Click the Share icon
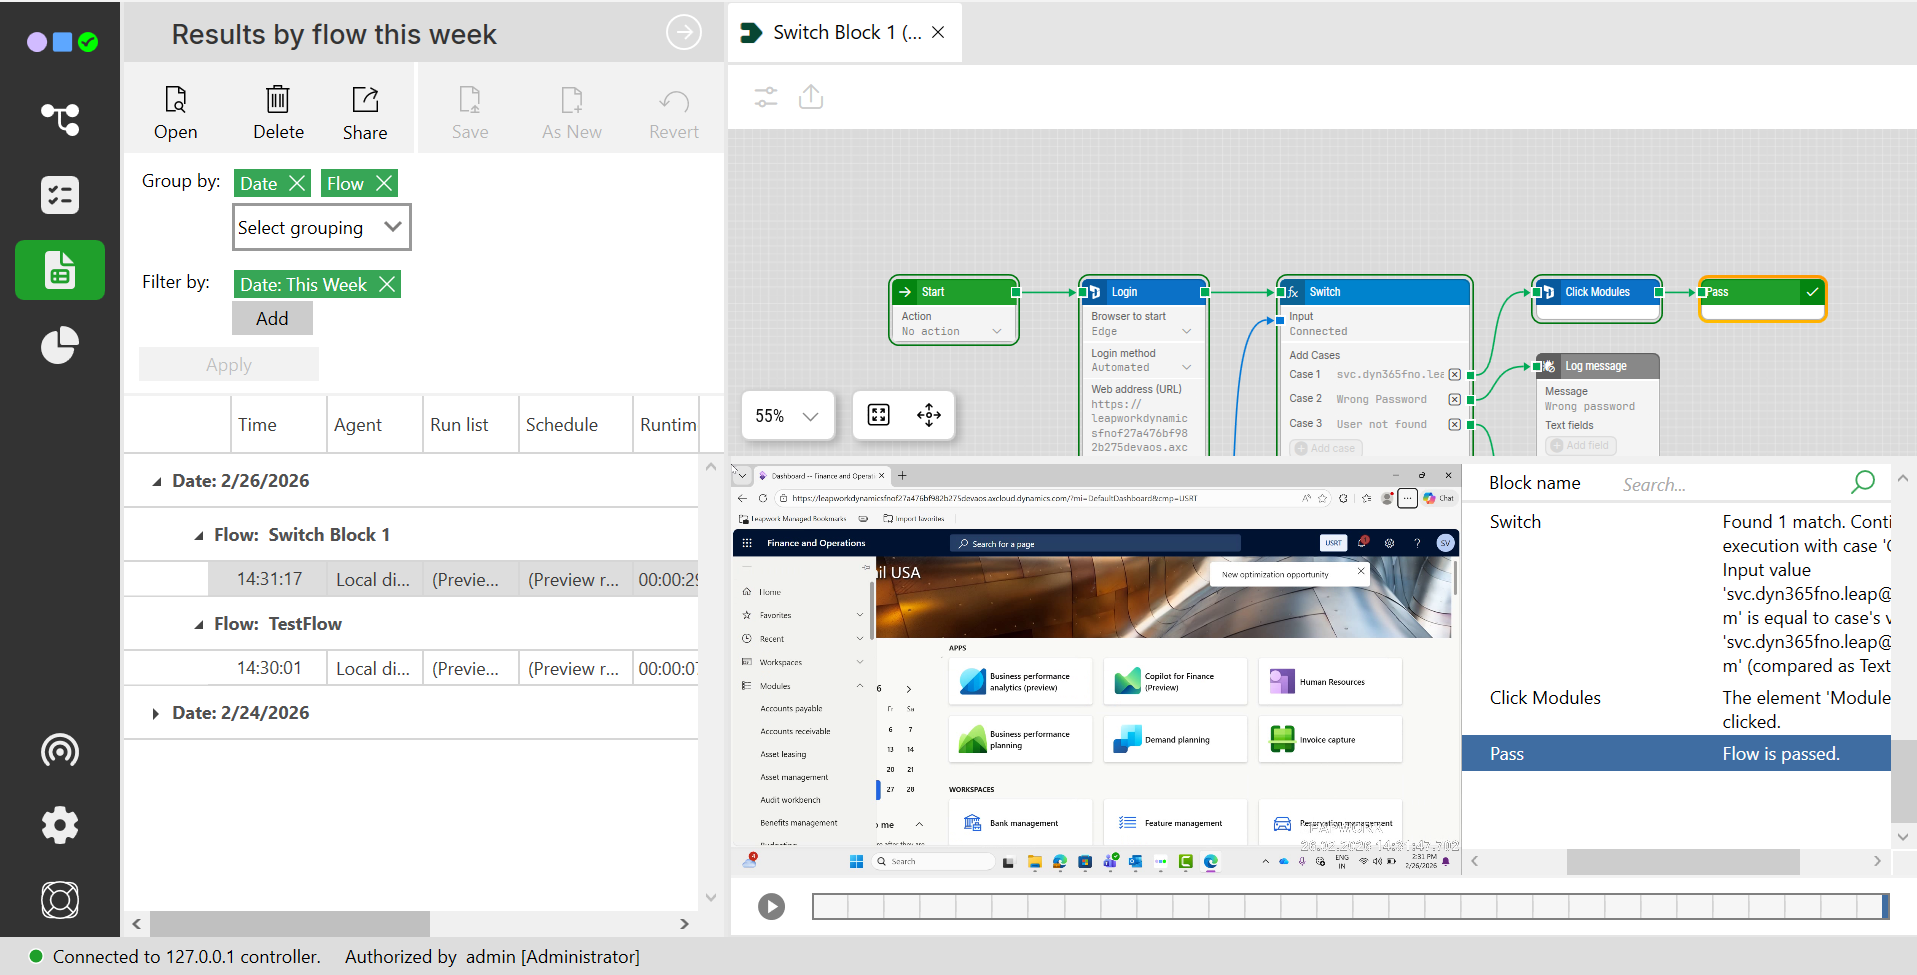Image resolution: width=1917 pixels, height=975 pixels. pos(365,112)
